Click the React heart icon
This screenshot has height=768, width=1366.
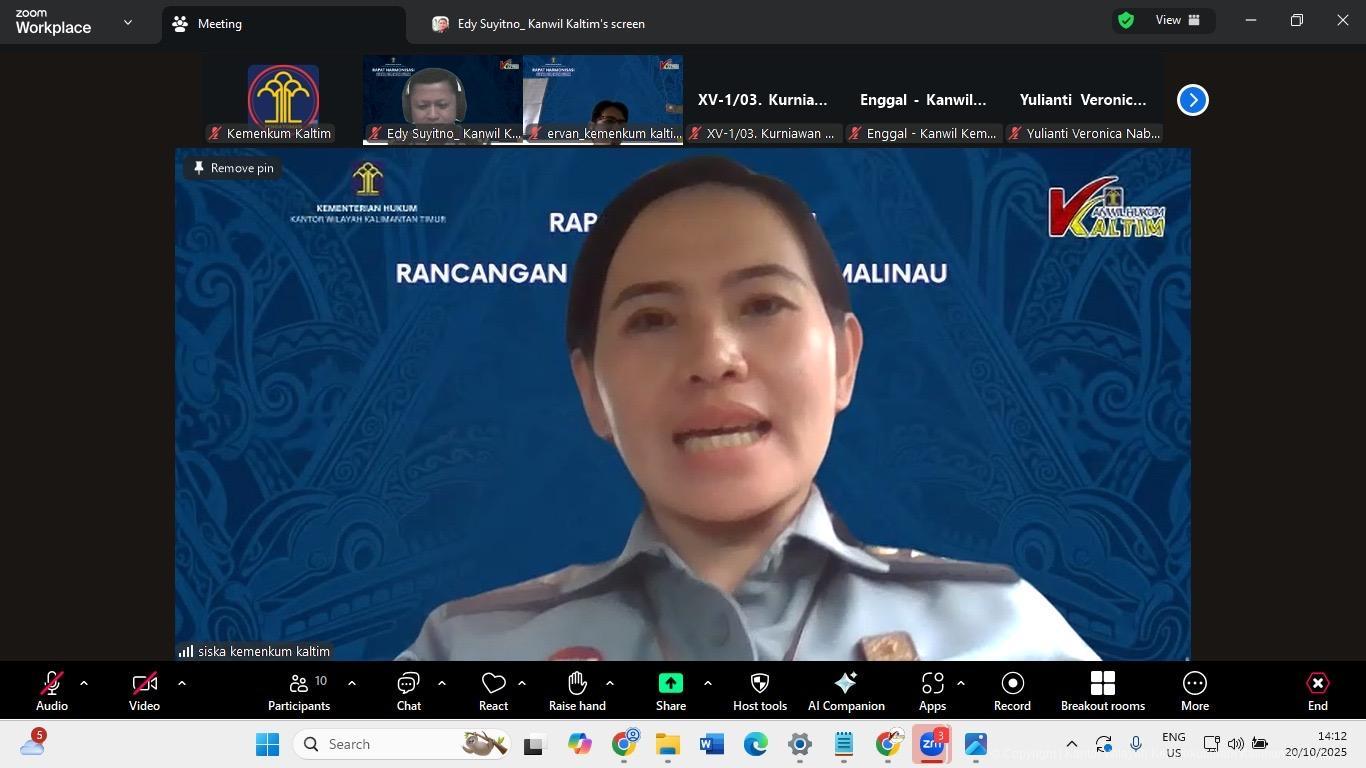coord(493,691)
